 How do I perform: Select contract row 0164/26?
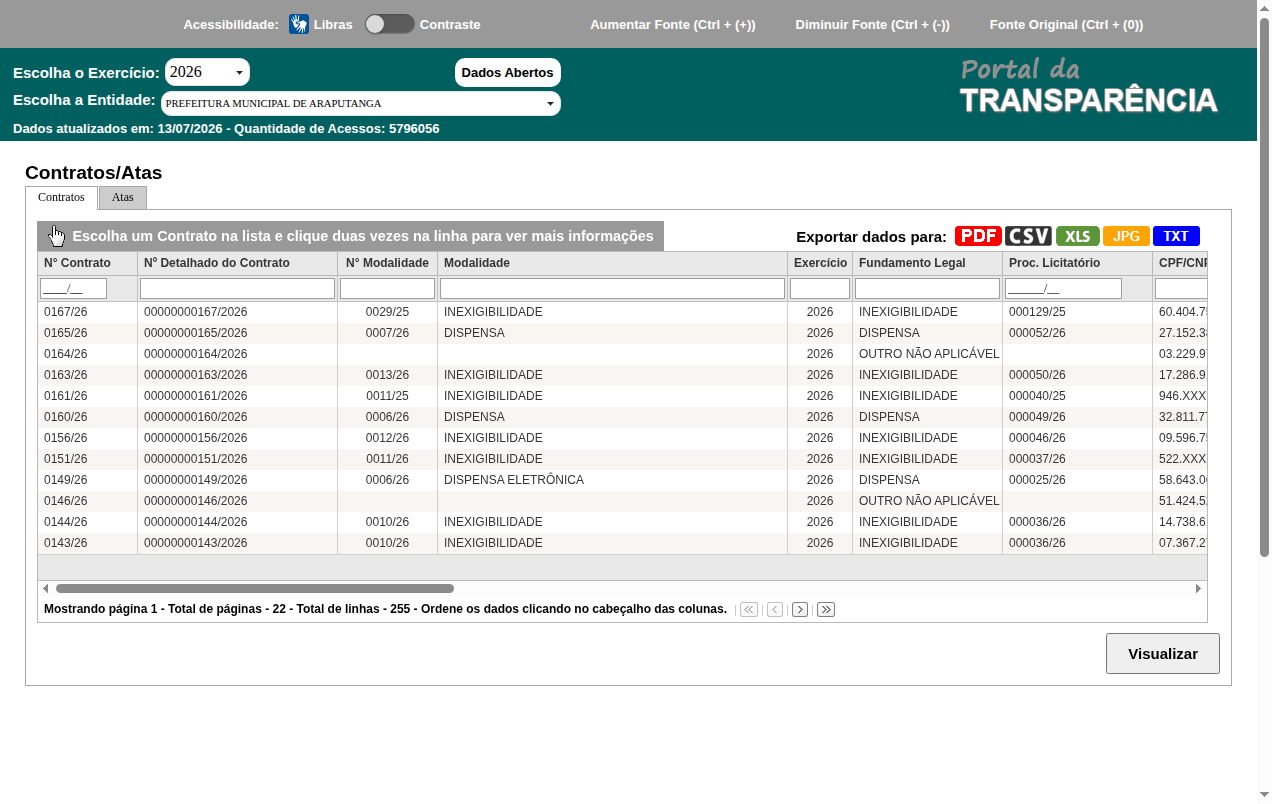(x=622, y=354)
